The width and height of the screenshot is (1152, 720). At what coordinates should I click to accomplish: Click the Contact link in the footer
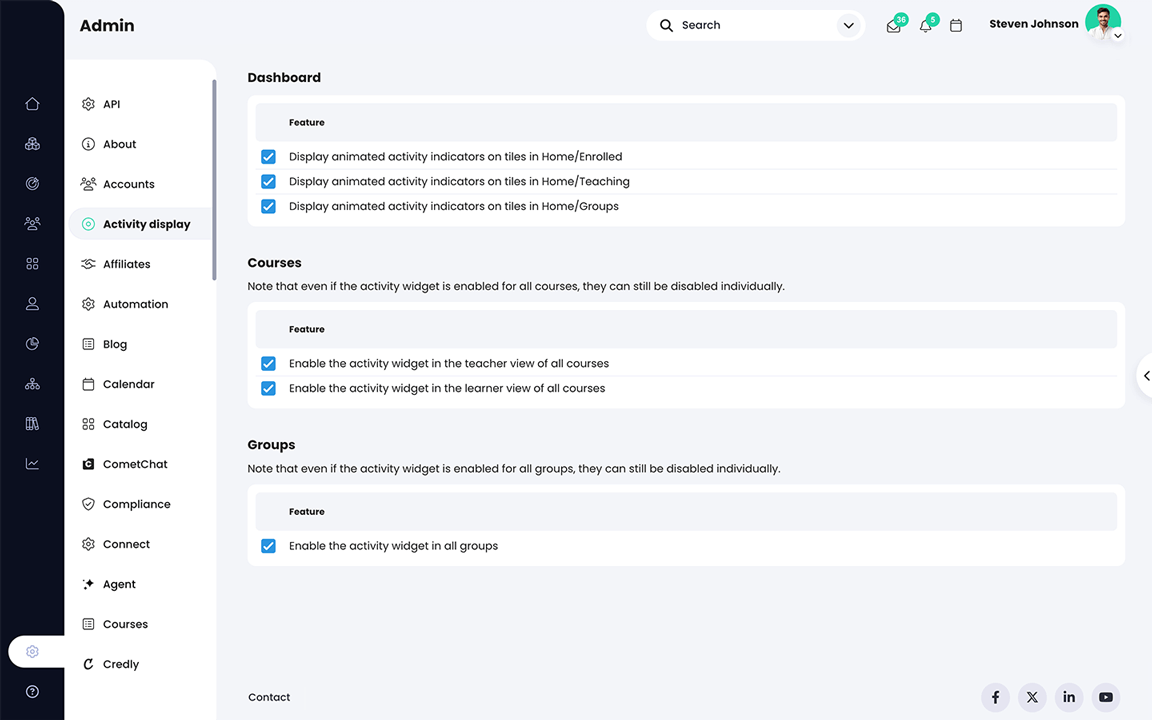(x=268, y=697)
